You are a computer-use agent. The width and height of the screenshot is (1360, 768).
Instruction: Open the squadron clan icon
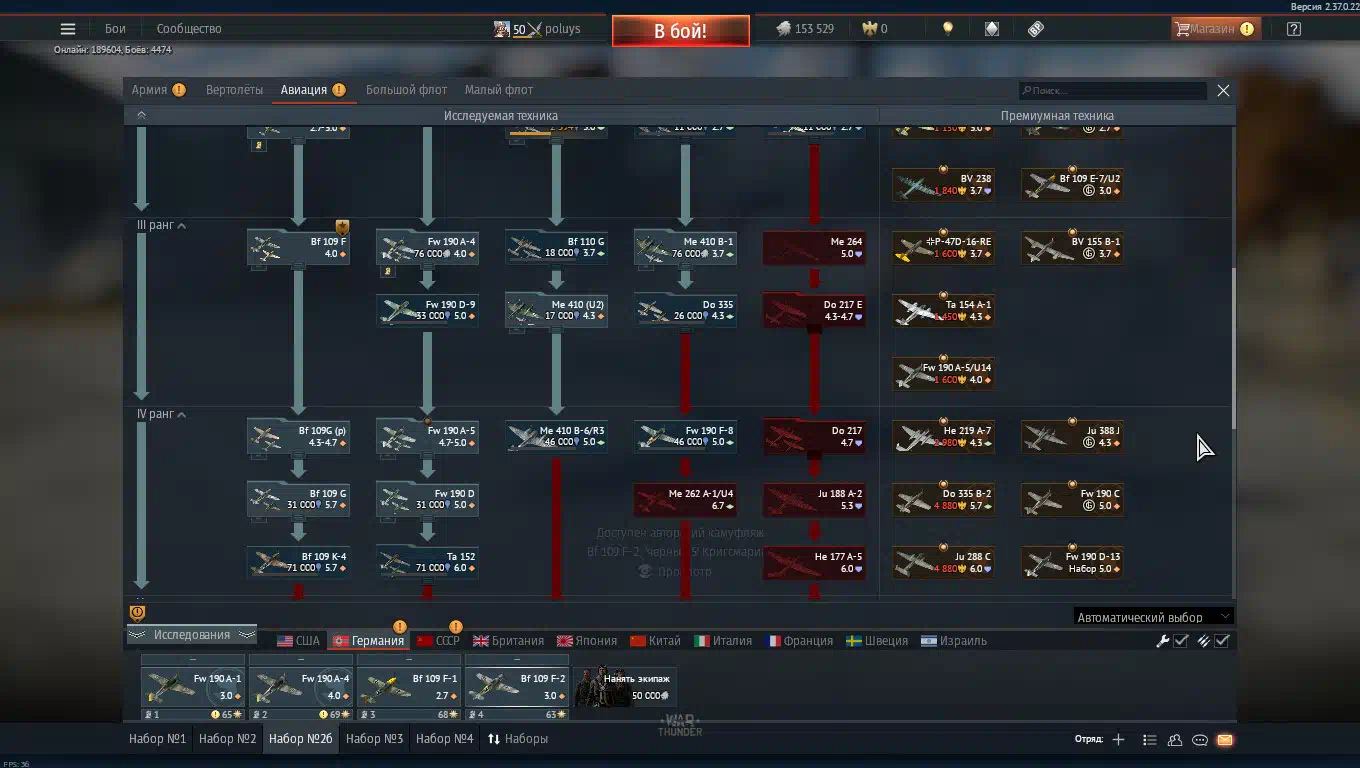(x=1175, y=740)
